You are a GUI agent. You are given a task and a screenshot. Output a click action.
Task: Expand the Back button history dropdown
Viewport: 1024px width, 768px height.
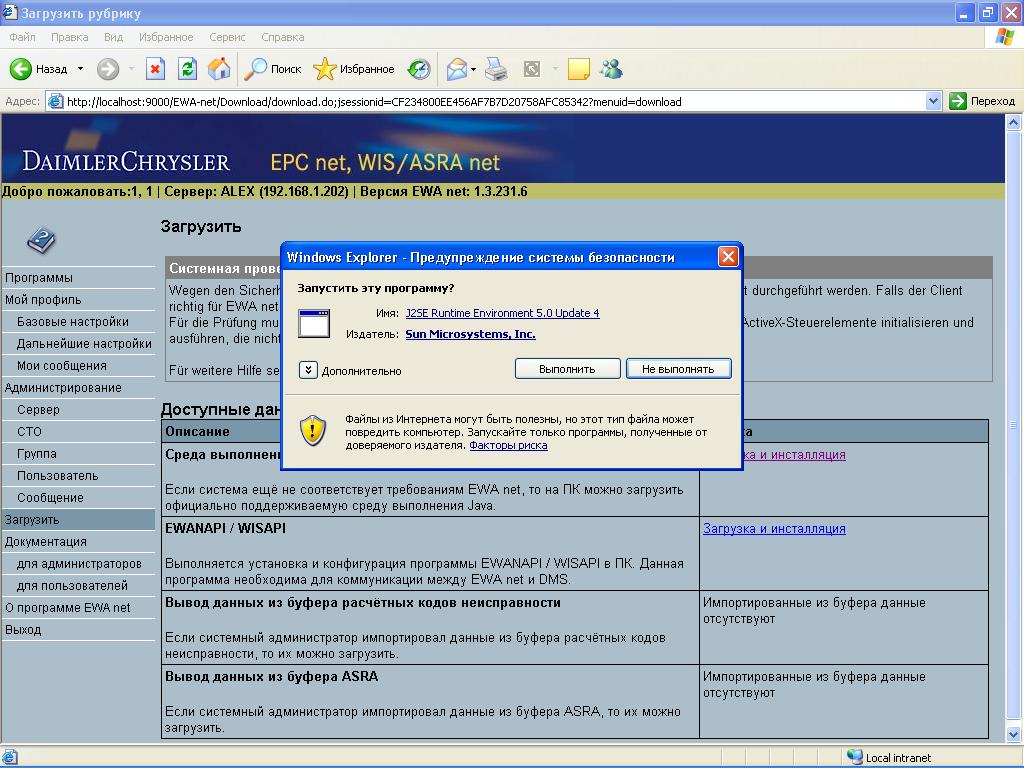(x=80, y=69)
